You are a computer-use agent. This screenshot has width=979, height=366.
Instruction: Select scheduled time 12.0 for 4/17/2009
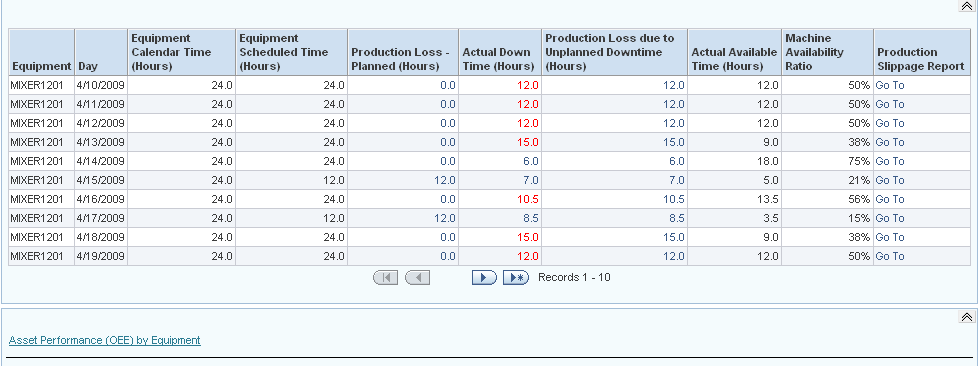point(291,219)
